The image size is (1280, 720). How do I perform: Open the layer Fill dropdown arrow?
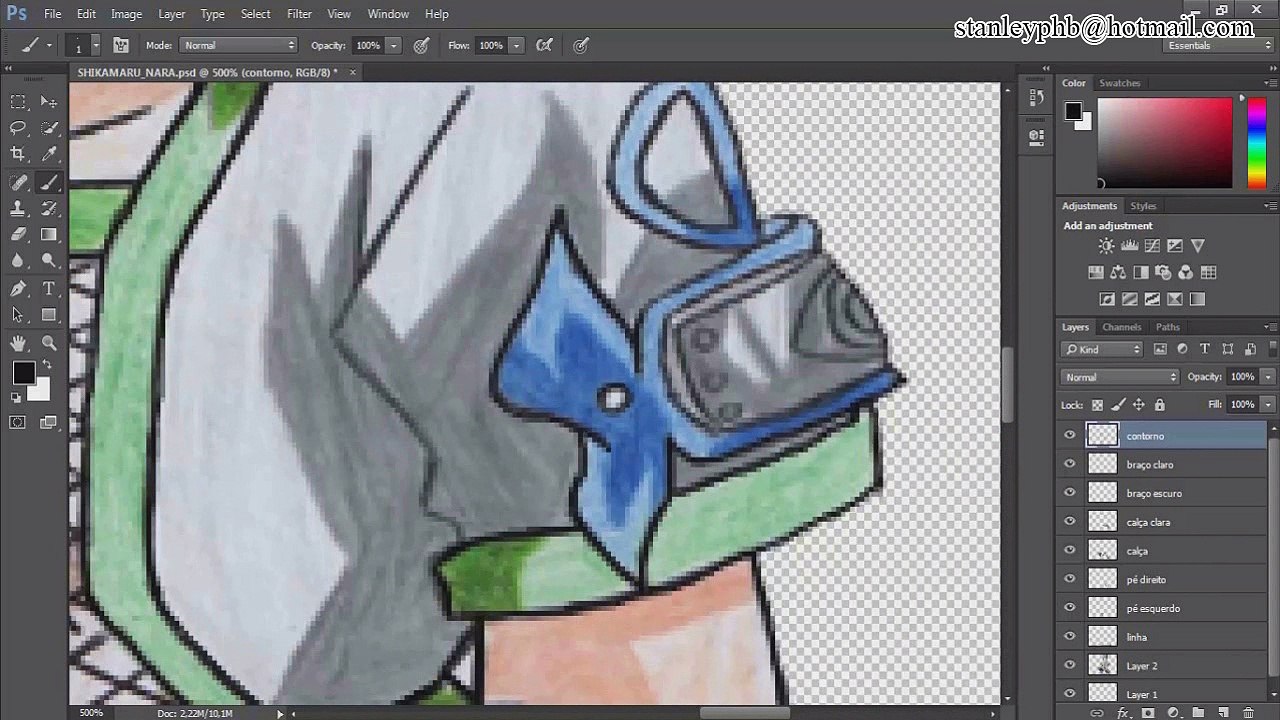tap(1268, 404)
